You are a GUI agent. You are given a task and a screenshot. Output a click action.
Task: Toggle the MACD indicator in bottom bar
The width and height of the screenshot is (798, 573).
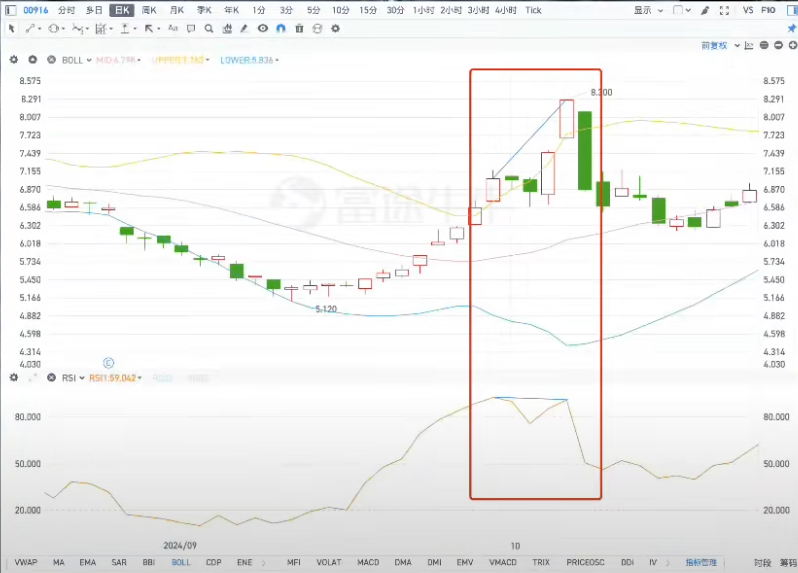pos(367,562)
